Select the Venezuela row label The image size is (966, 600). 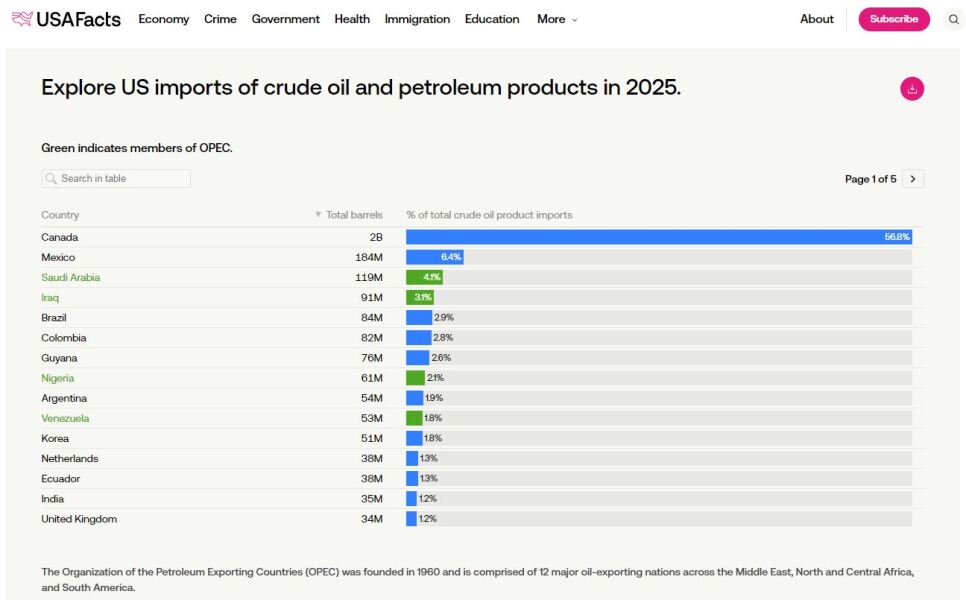(65, 418)
